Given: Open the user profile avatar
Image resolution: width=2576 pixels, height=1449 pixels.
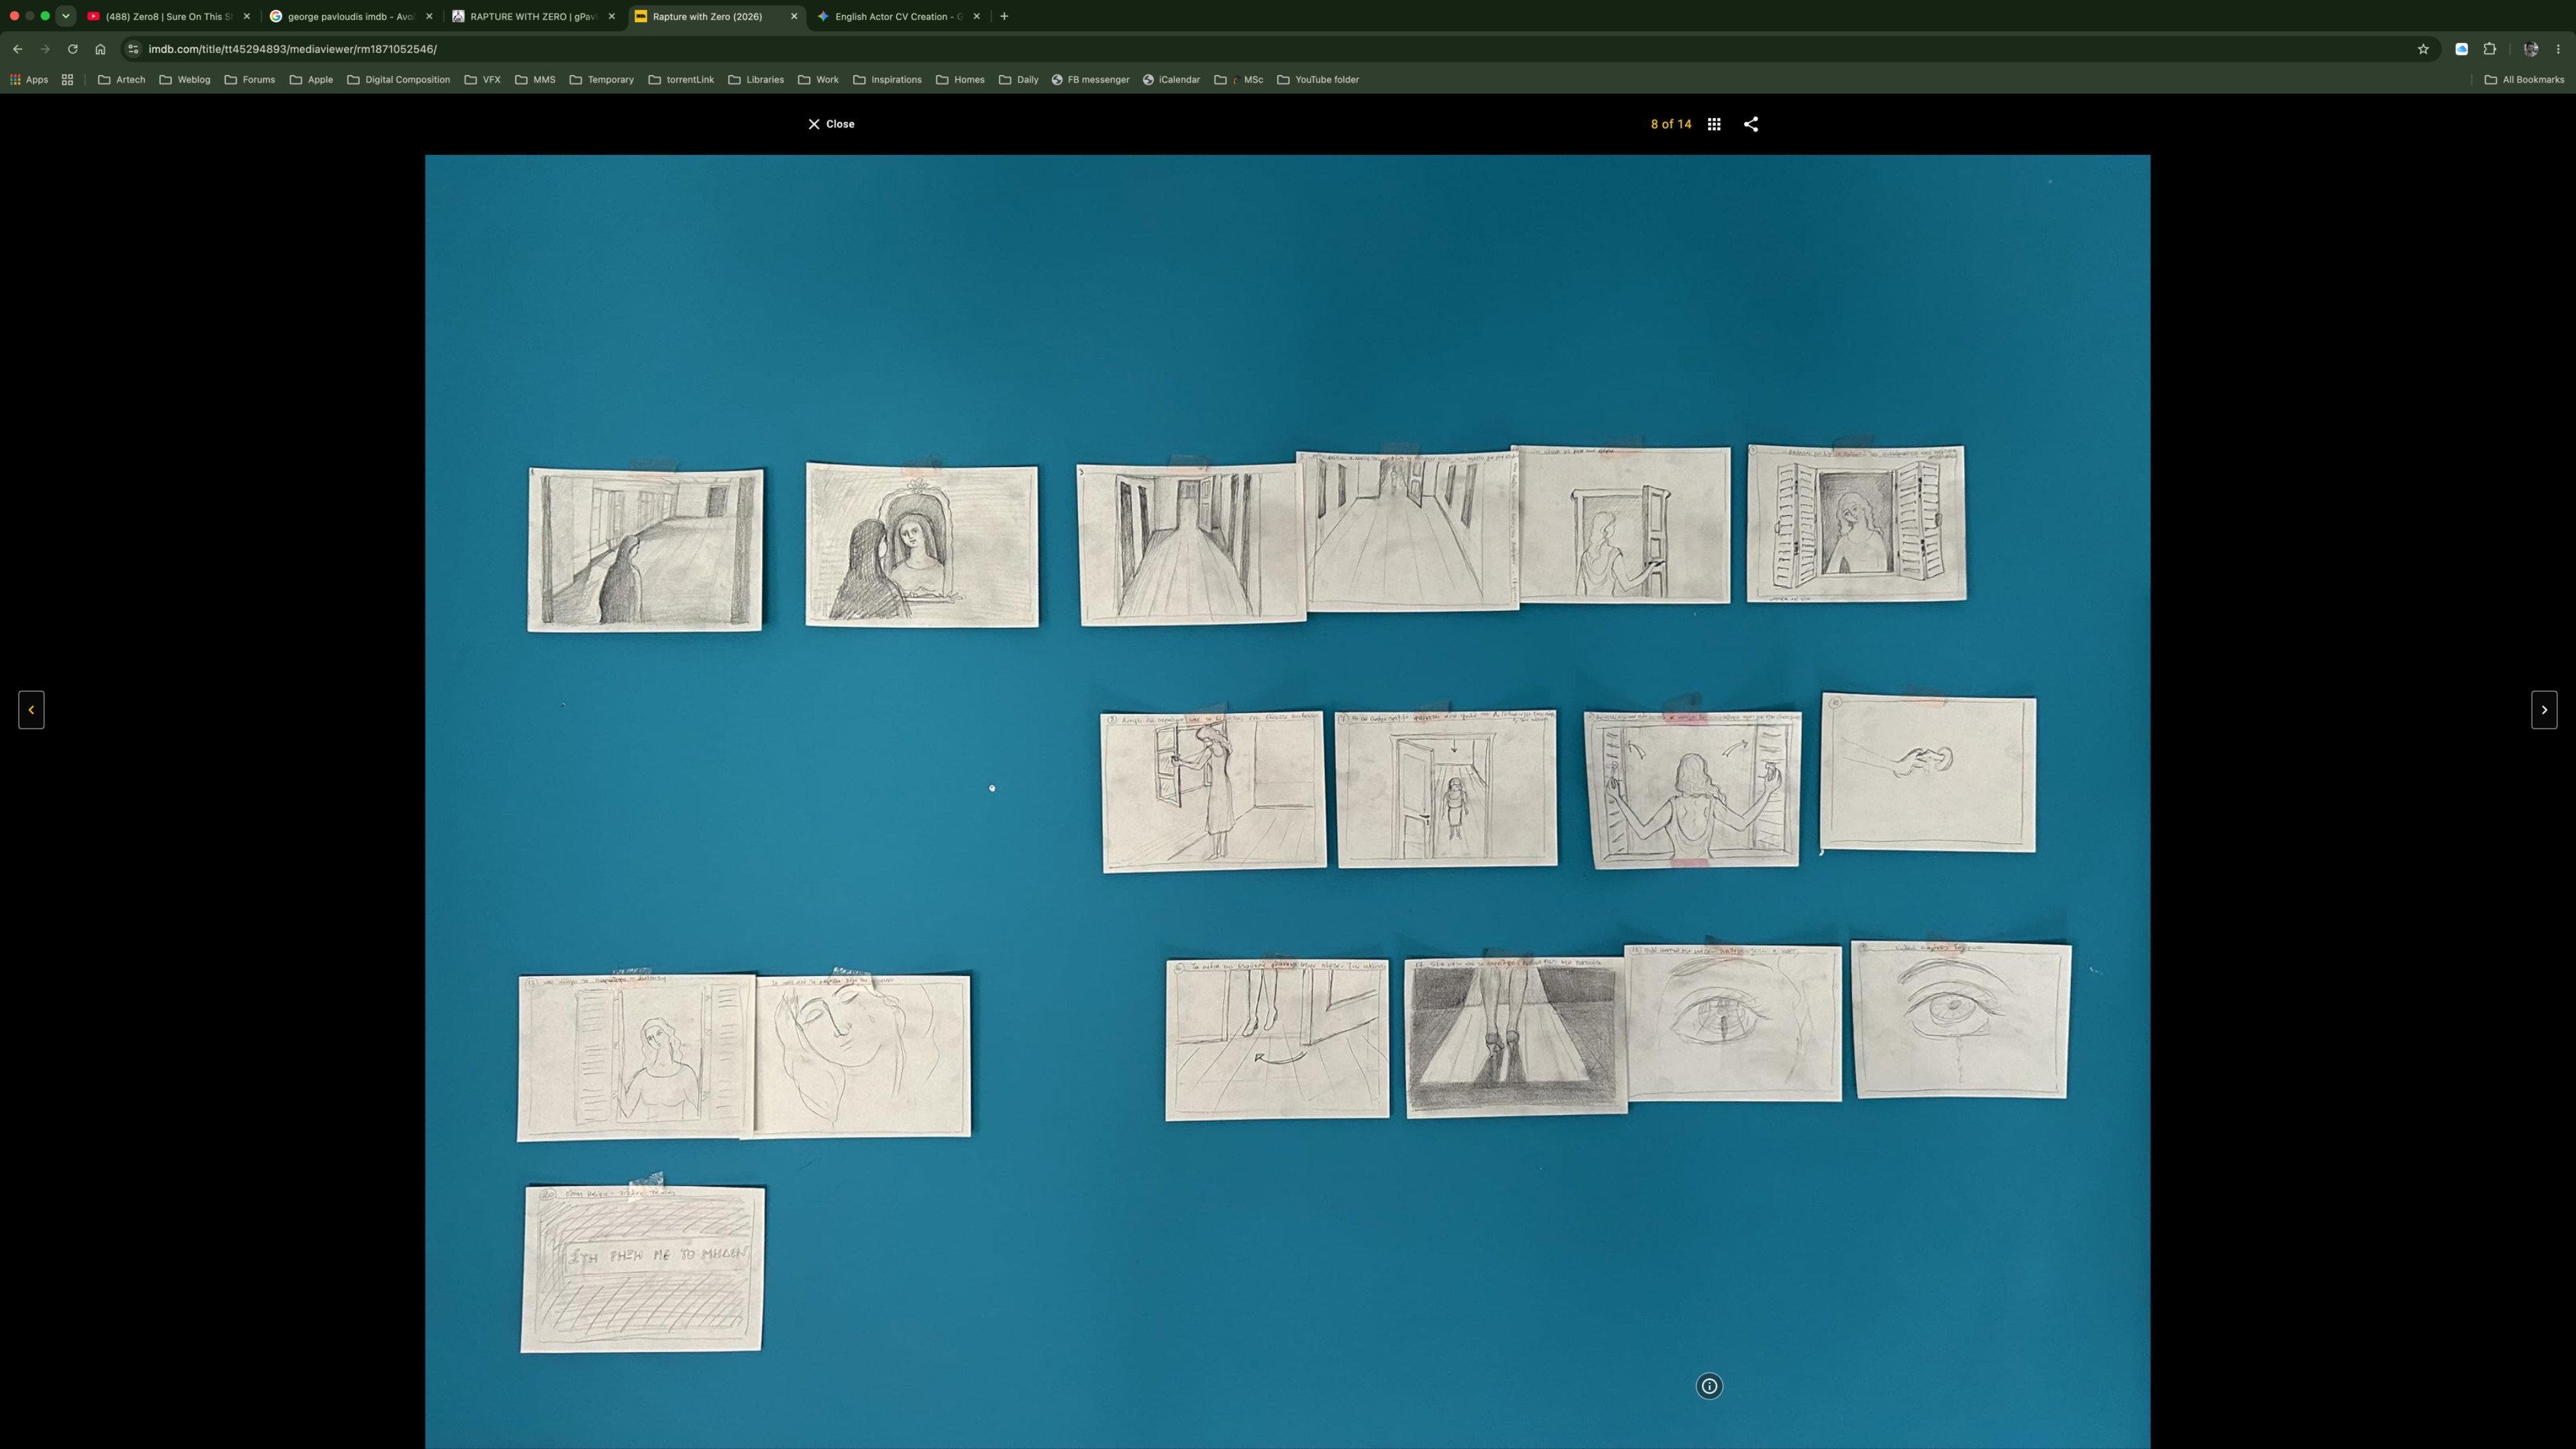Looking at the screenshot, I should click(x=2531, y=49).
